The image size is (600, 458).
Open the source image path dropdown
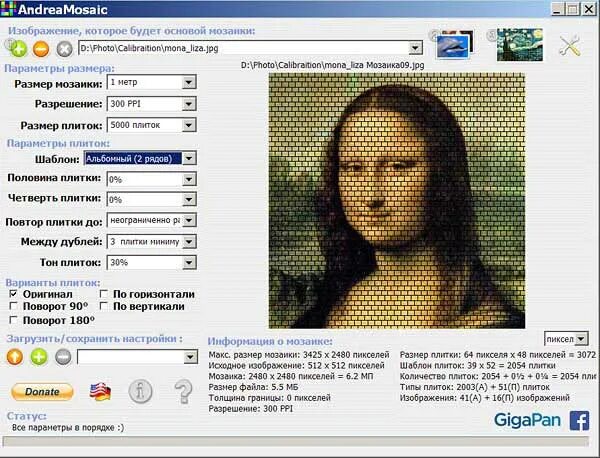pos(415,48)
